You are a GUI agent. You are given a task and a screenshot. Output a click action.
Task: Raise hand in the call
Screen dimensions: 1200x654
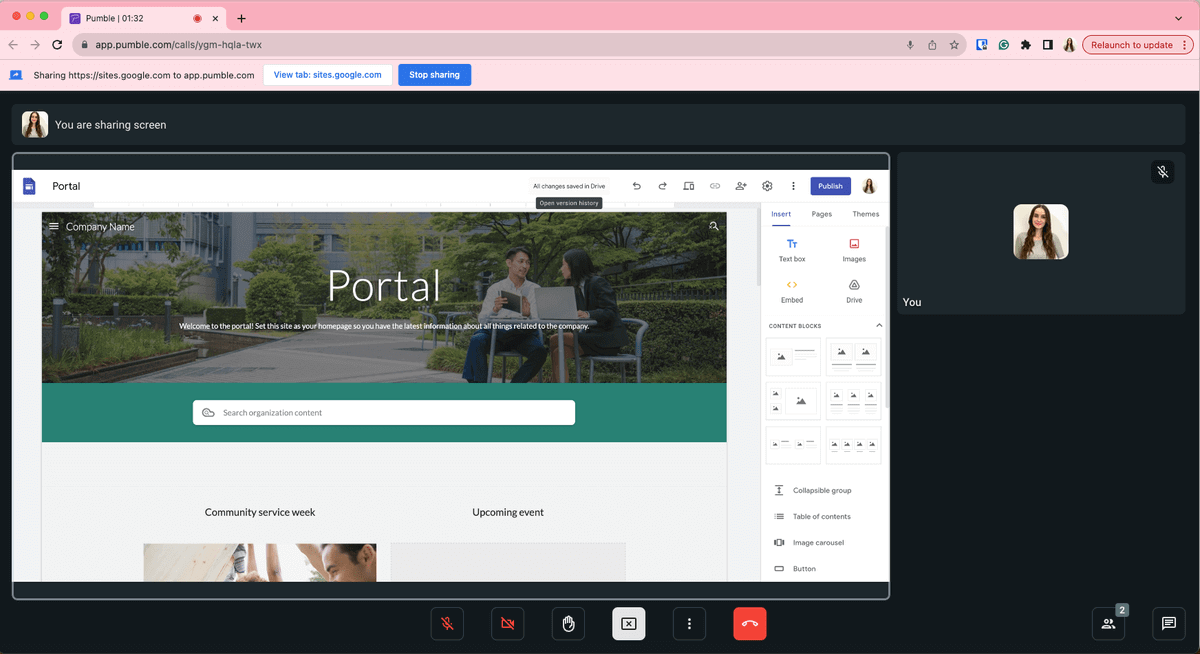568,624
